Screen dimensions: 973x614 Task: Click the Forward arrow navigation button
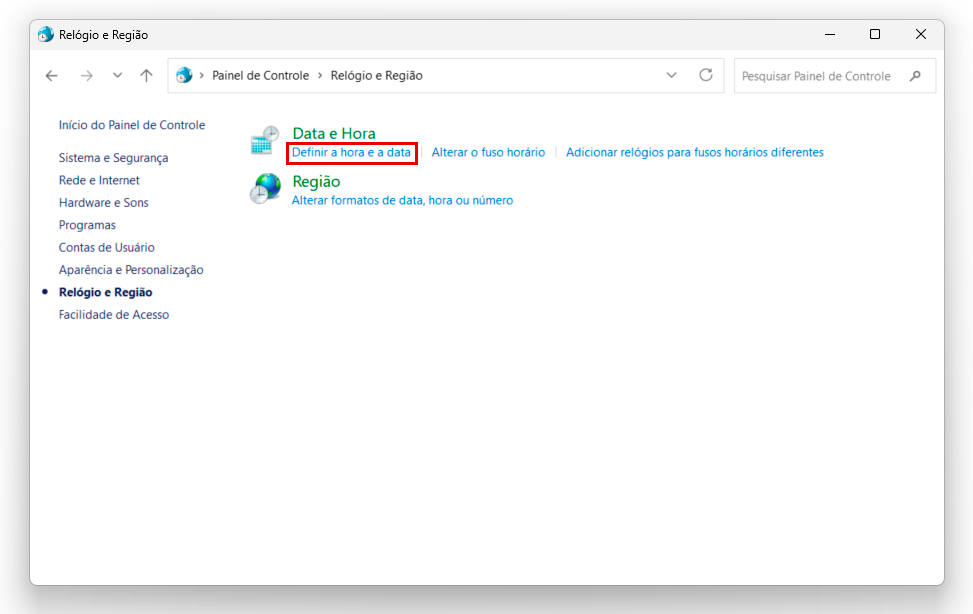(x=86, y=76)
